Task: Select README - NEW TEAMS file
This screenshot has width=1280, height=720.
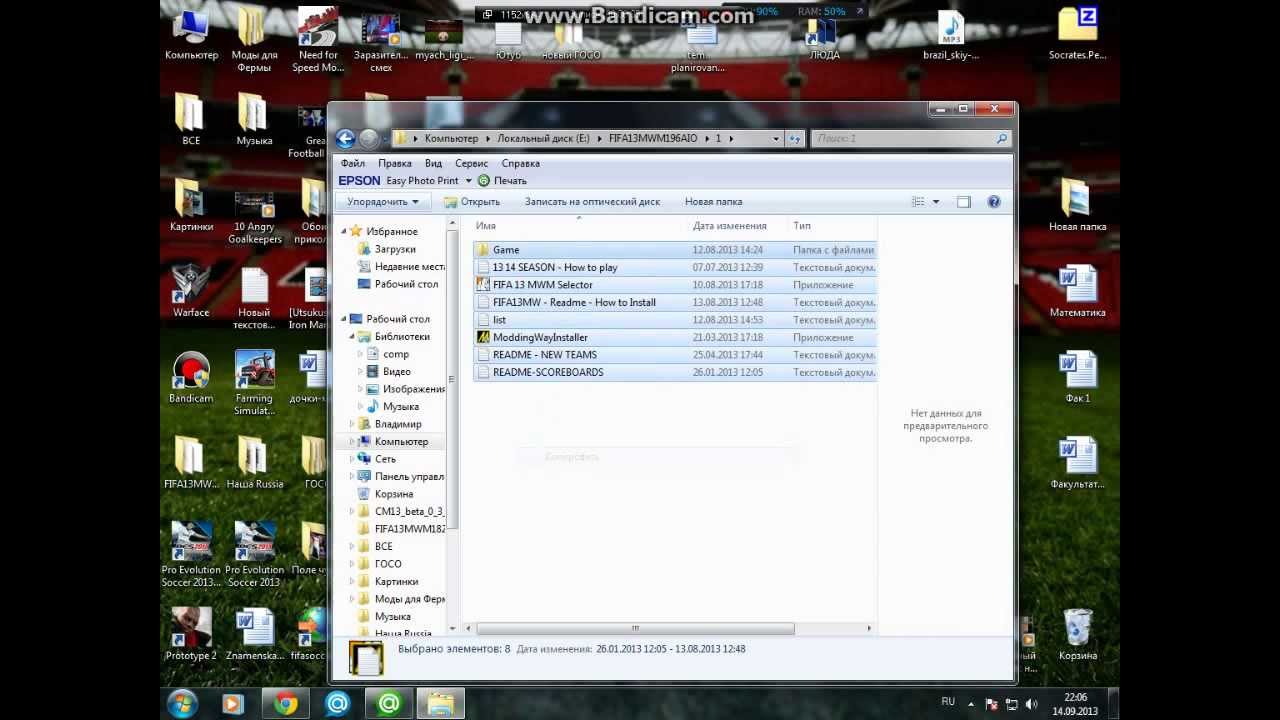Action: [545, 355]
